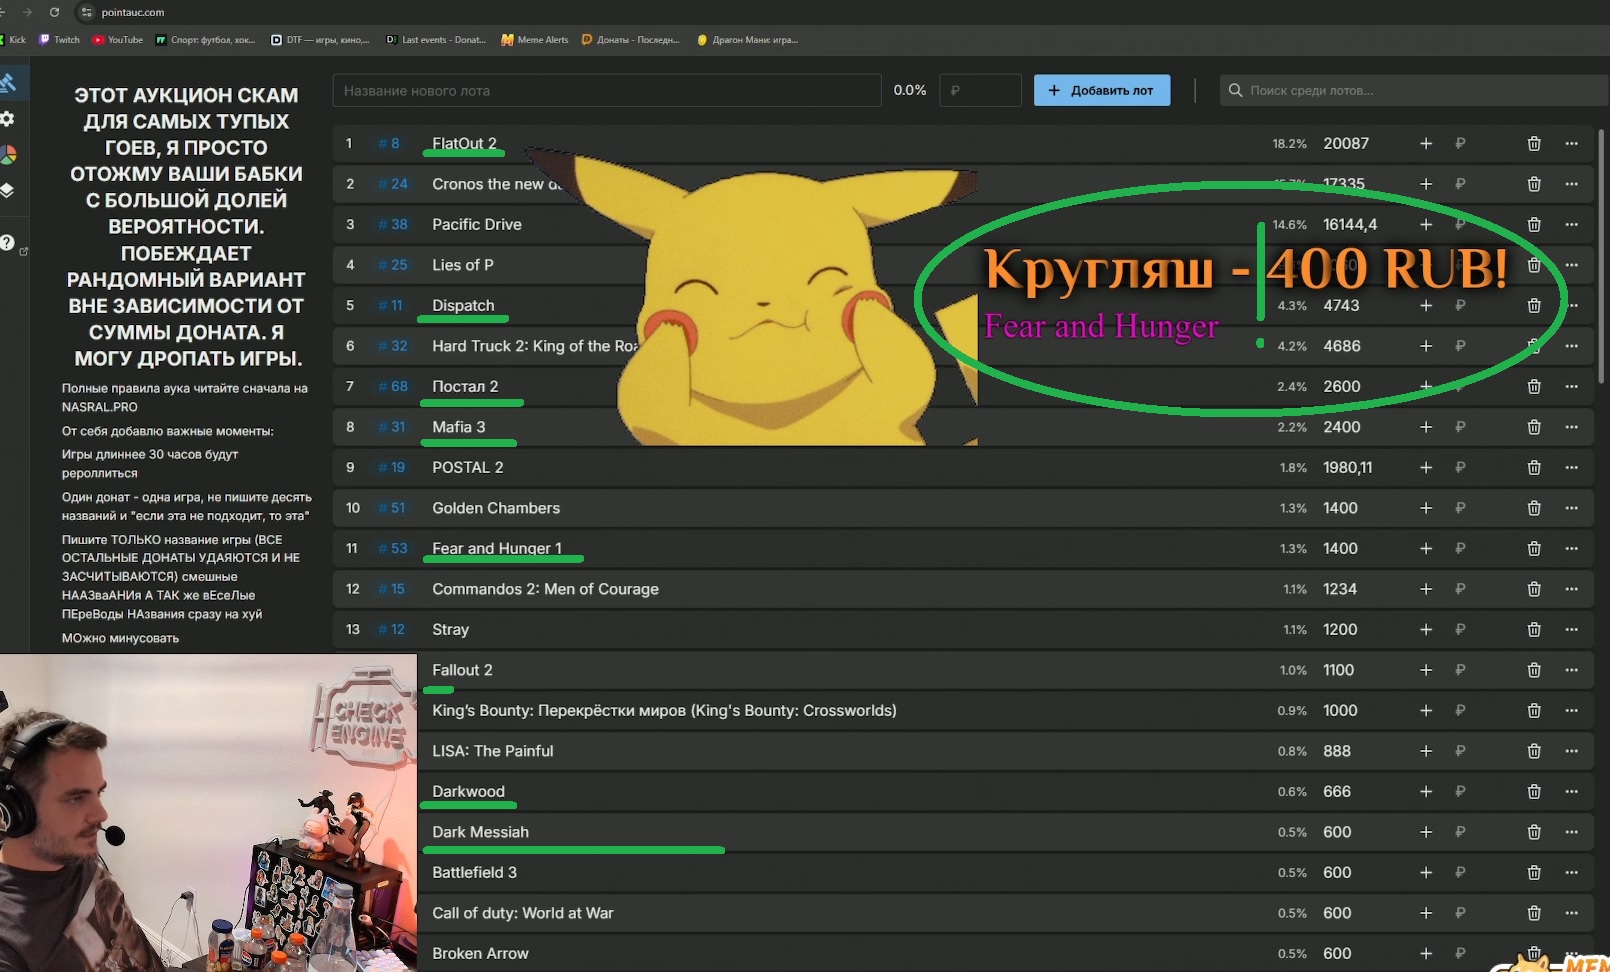Screen dimensions: 1610x972
Task: Open the auction gavel page in sidebar
Action: pos(8,83)
